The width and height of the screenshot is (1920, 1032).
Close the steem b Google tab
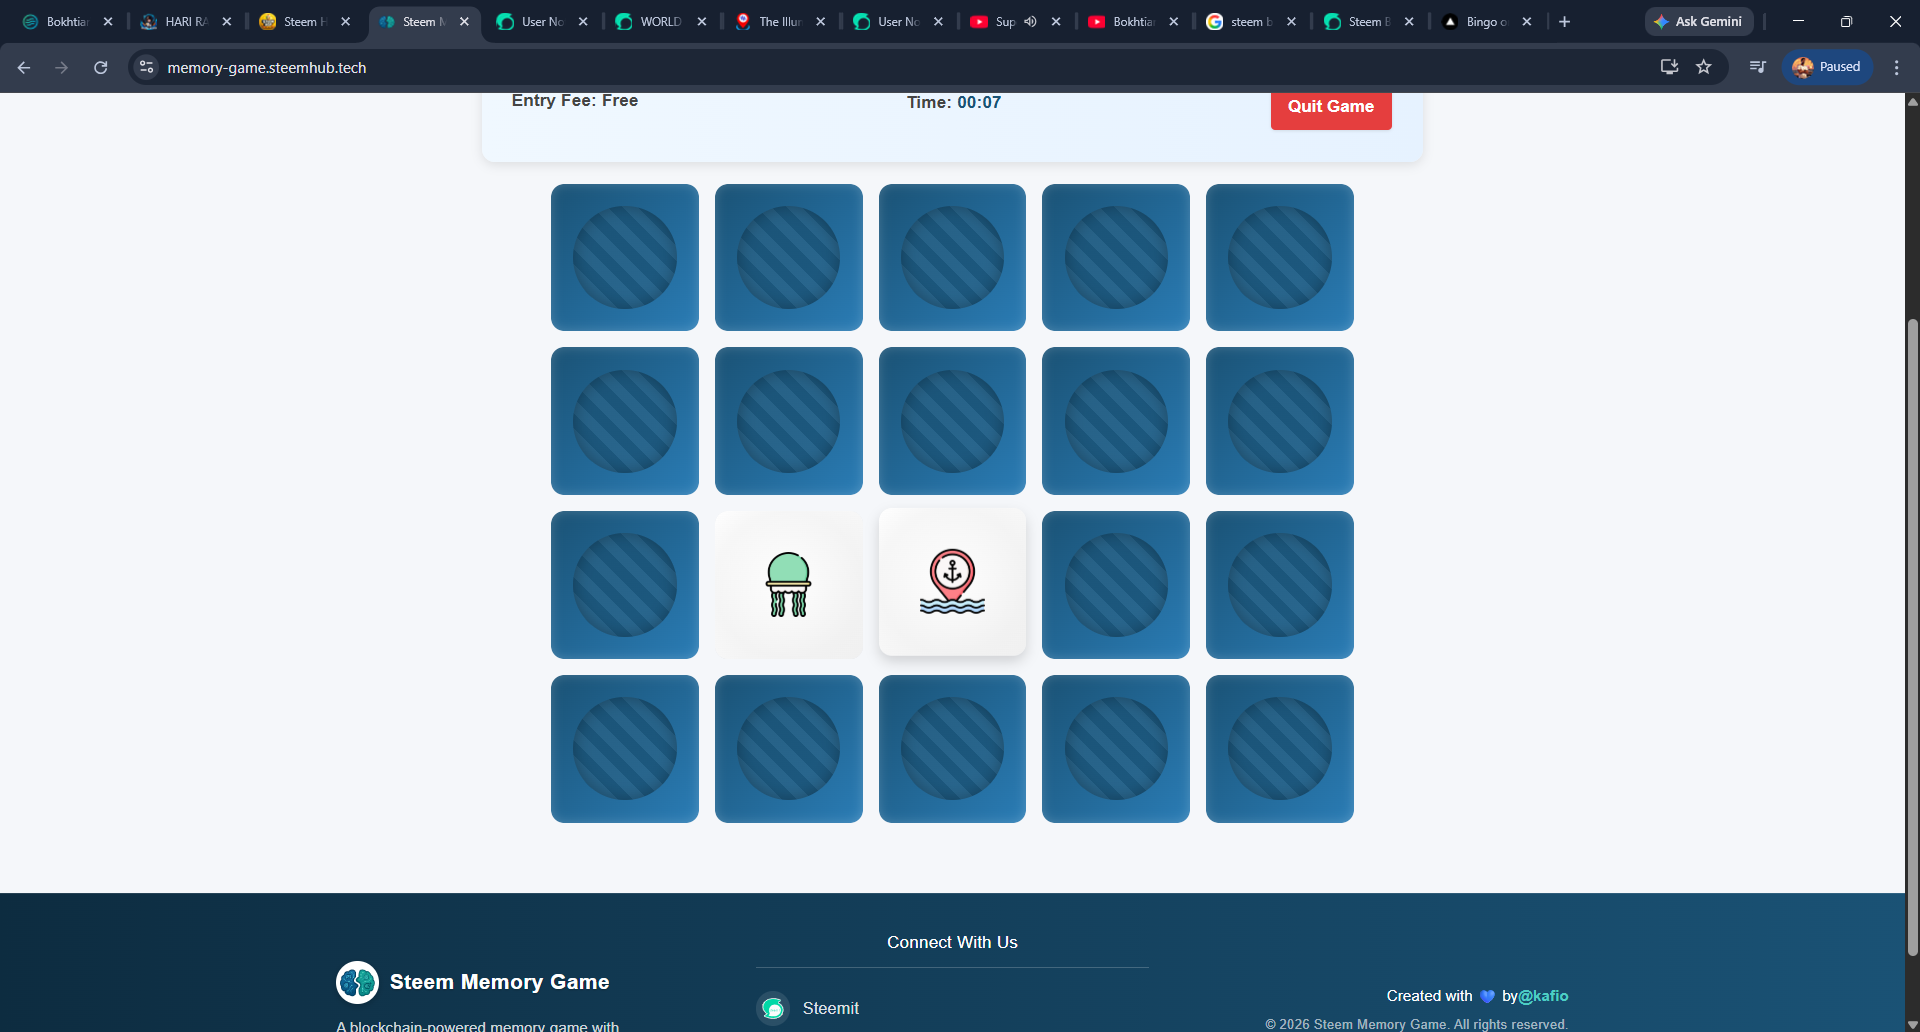[1292, 21]
